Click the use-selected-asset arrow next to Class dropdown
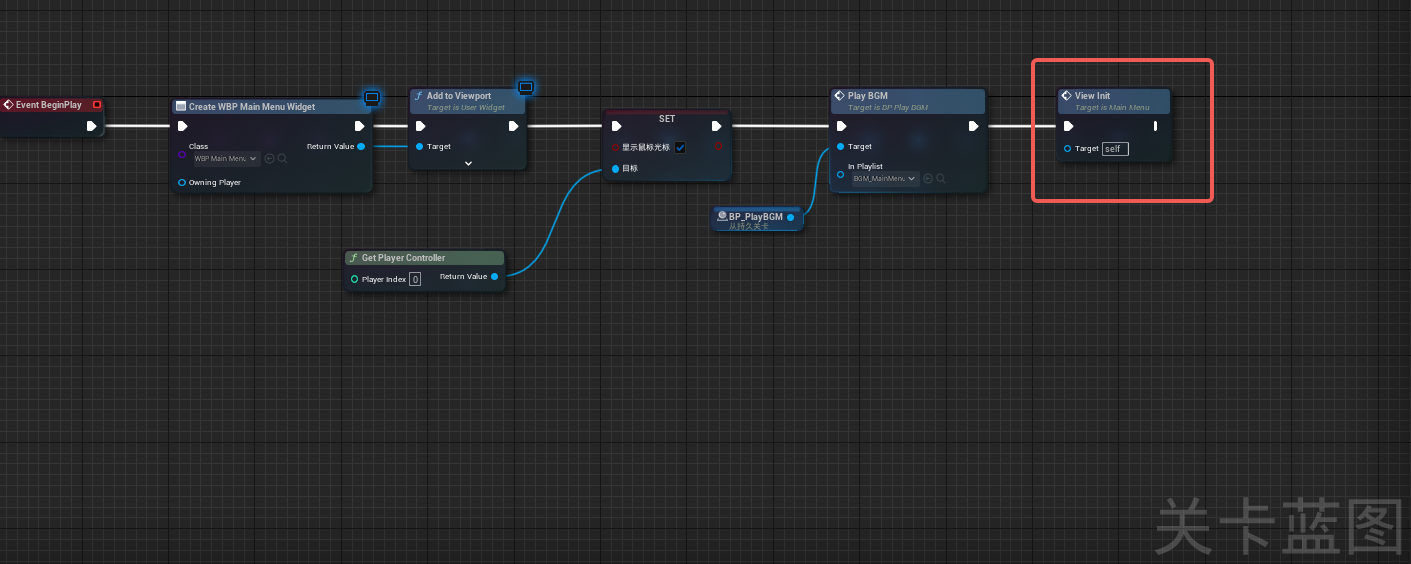 point(269,158)
